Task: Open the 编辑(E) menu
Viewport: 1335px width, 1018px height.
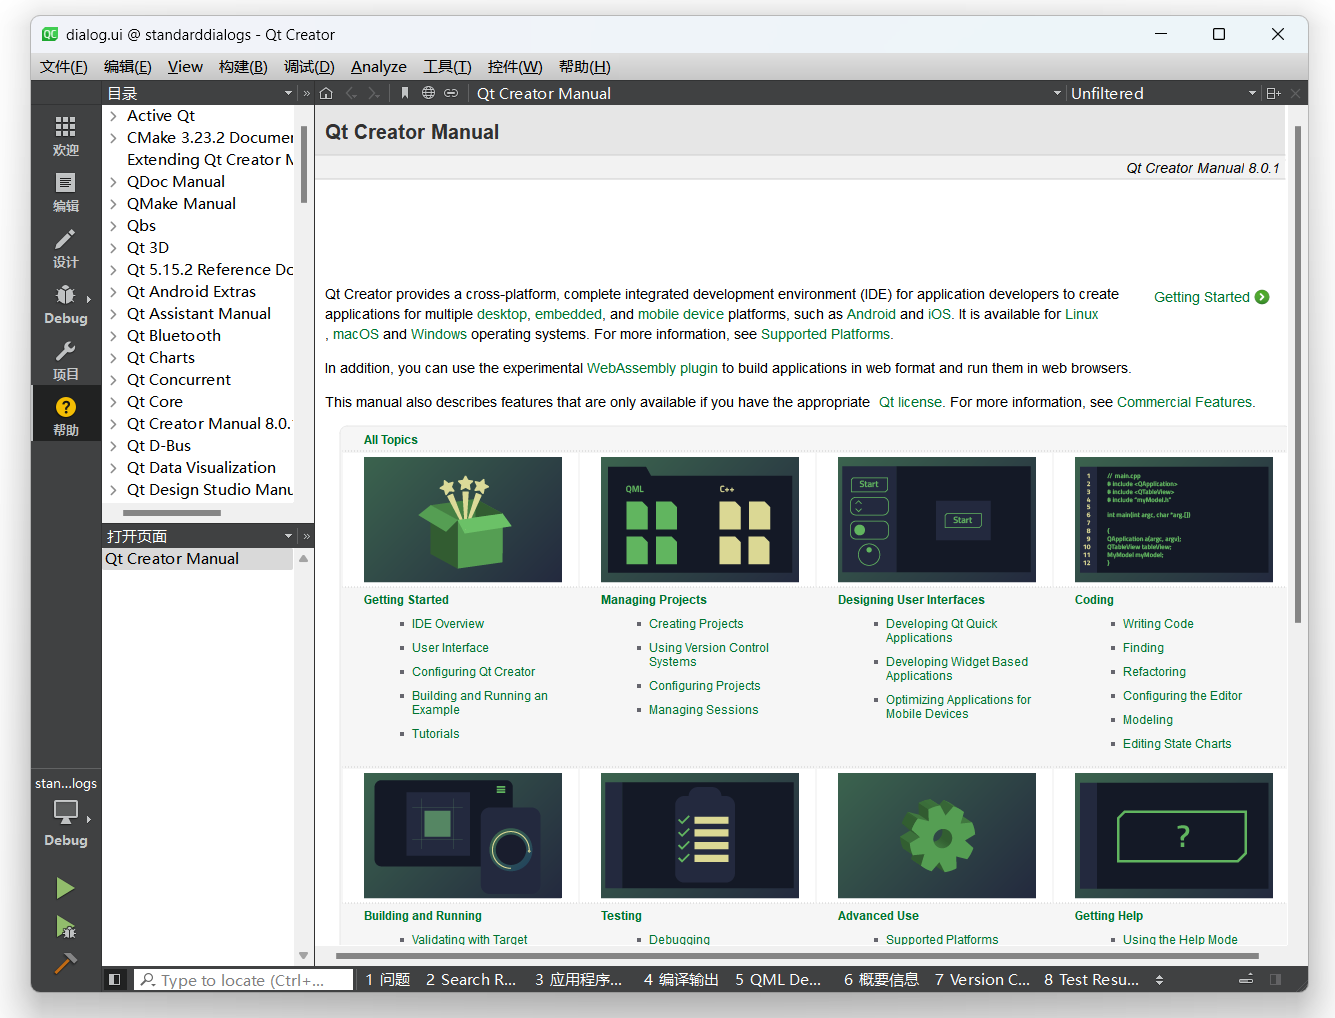Action: click(128, 67)
